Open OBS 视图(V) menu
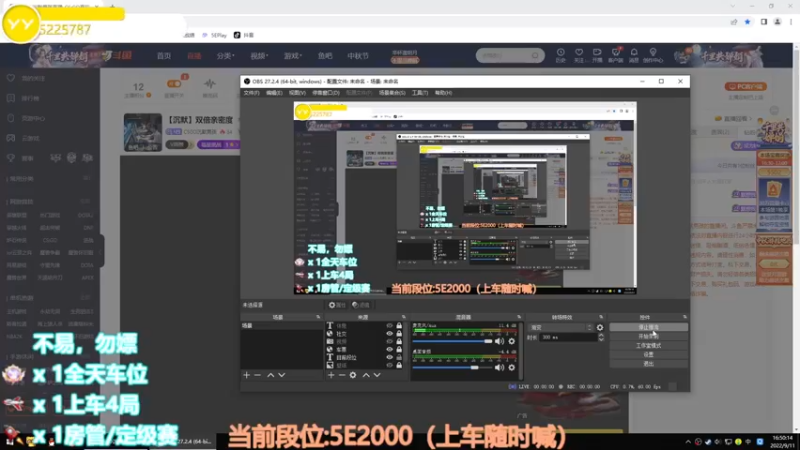Viewport: 800px width, 450px height. [297, 93]
